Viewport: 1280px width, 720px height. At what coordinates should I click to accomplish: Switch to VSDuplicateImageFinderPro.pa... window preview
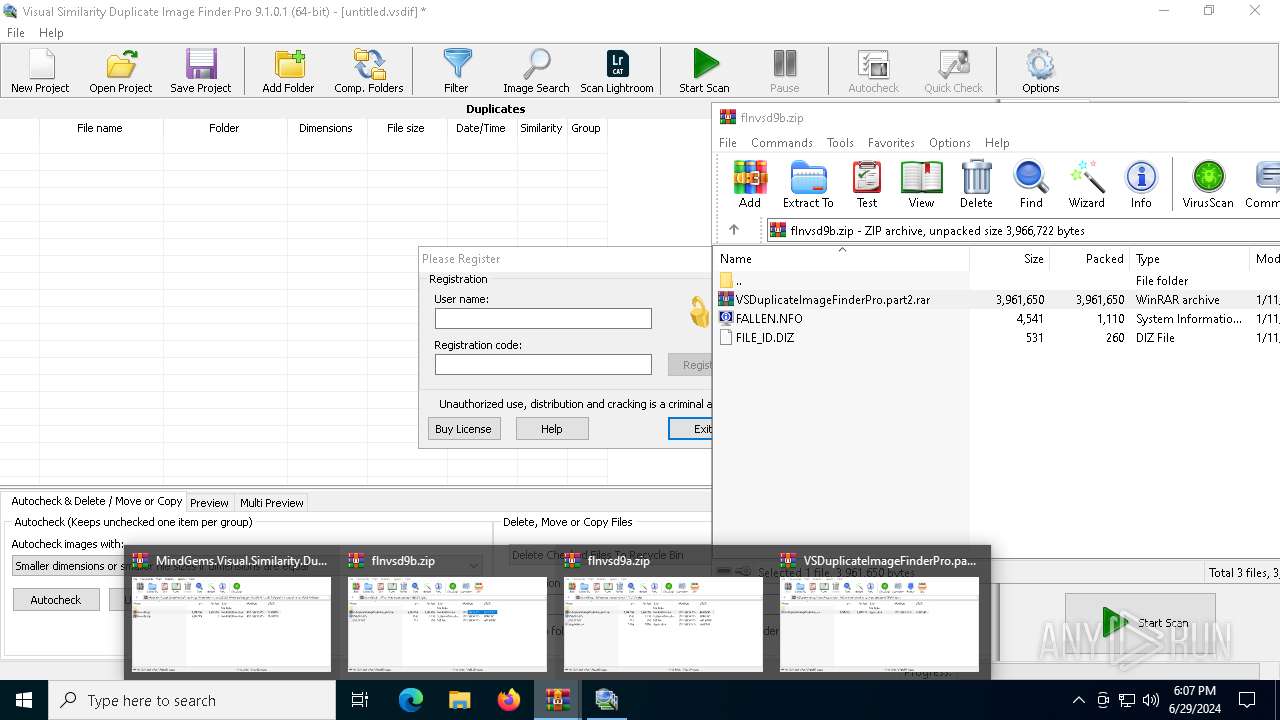click(880, 612)
